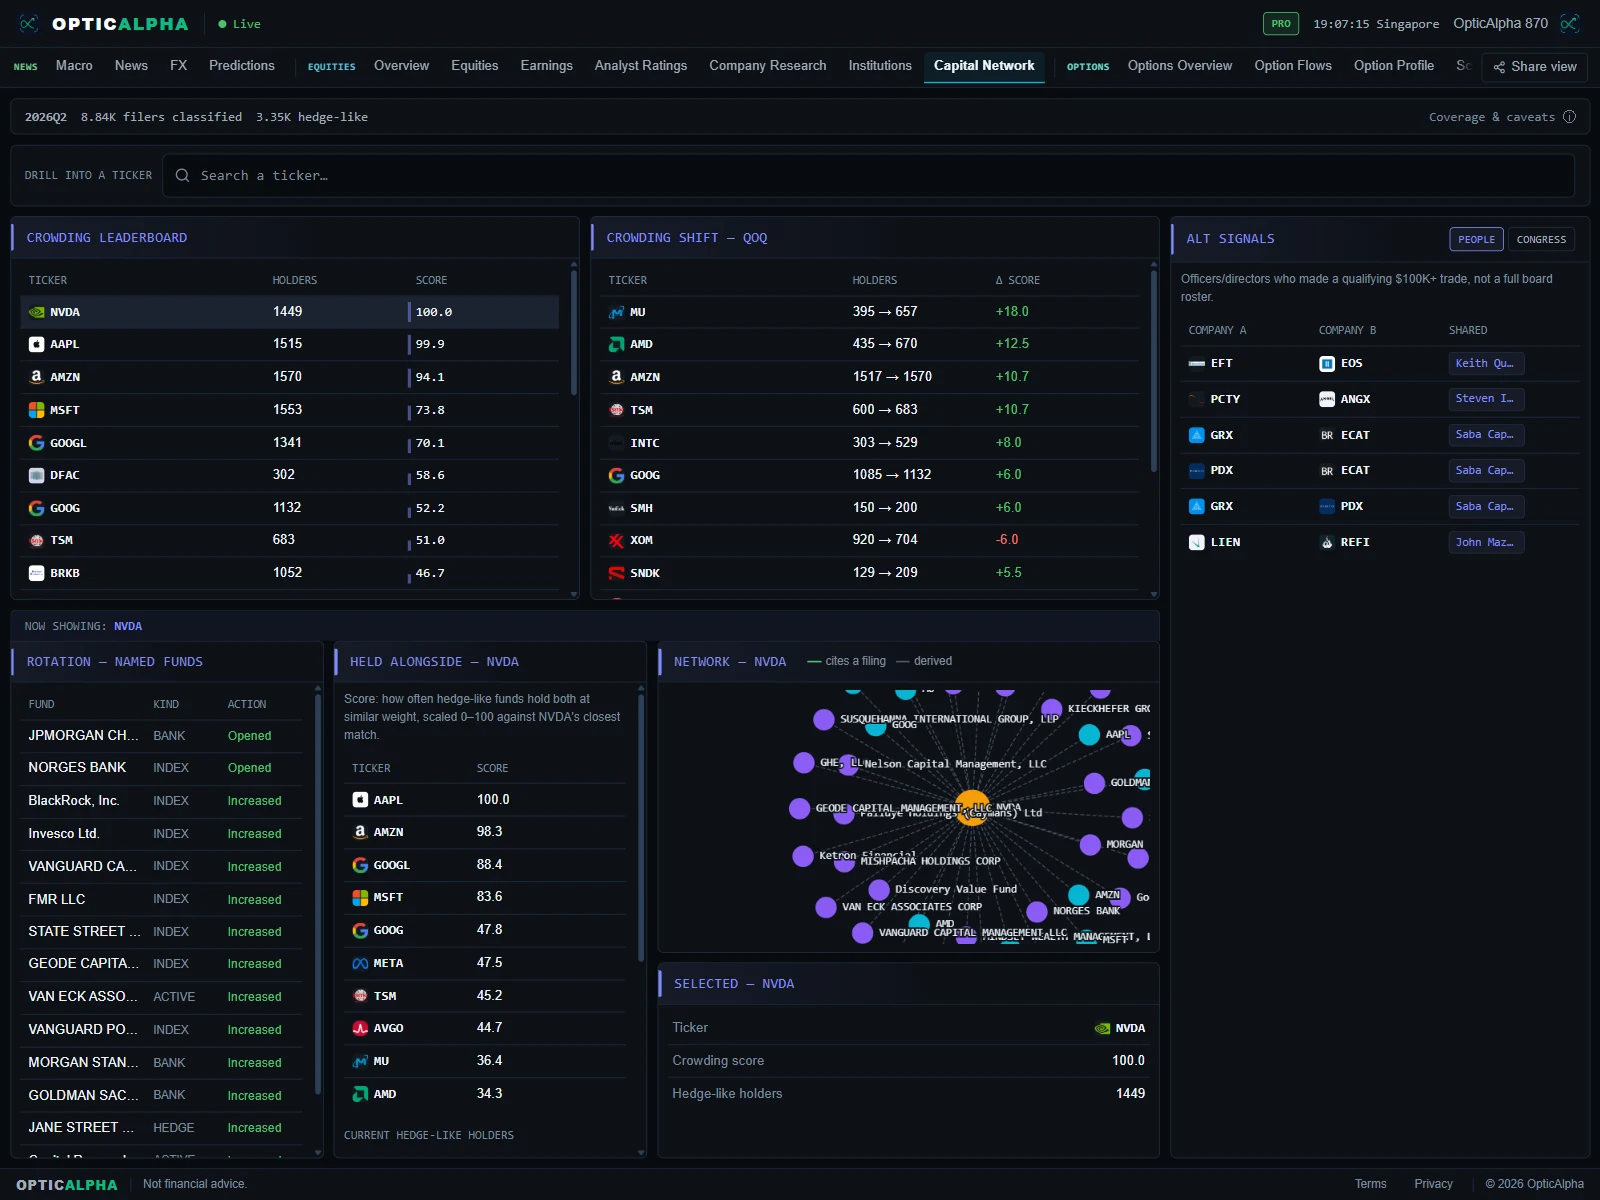Go to Company Research tab

coord(768,66)
